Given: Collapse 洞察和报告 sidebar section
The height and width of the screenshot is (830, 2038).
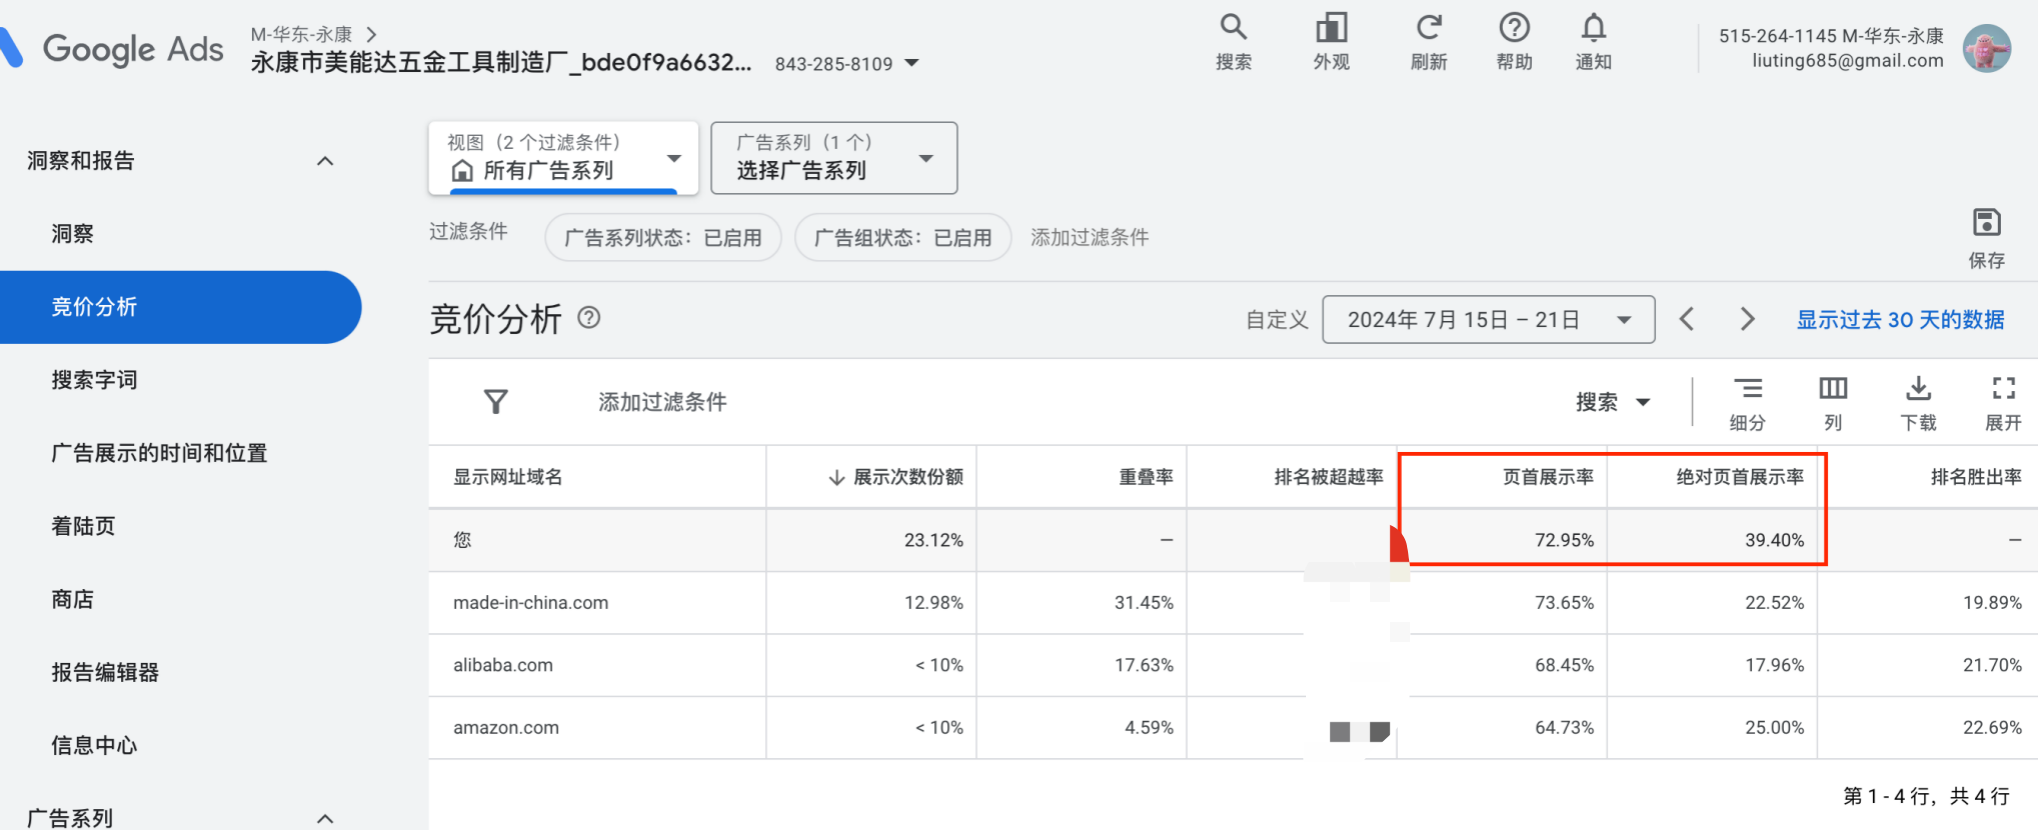Looking at the screenshot, I should [x=325, y=161].
